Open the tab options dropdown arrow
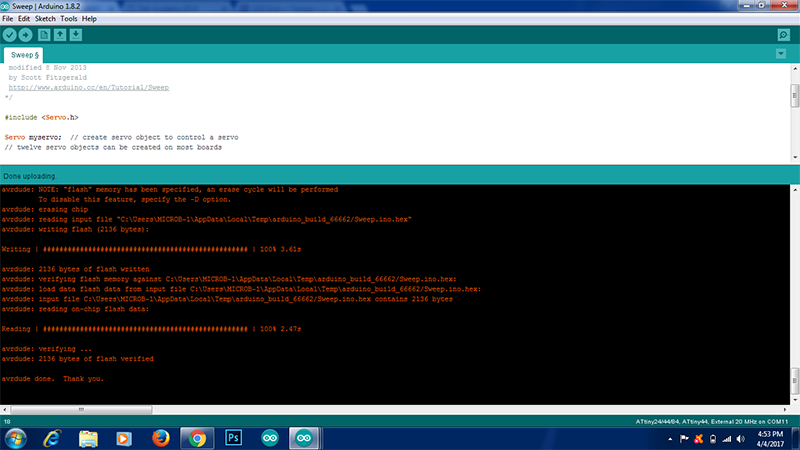 781,54
